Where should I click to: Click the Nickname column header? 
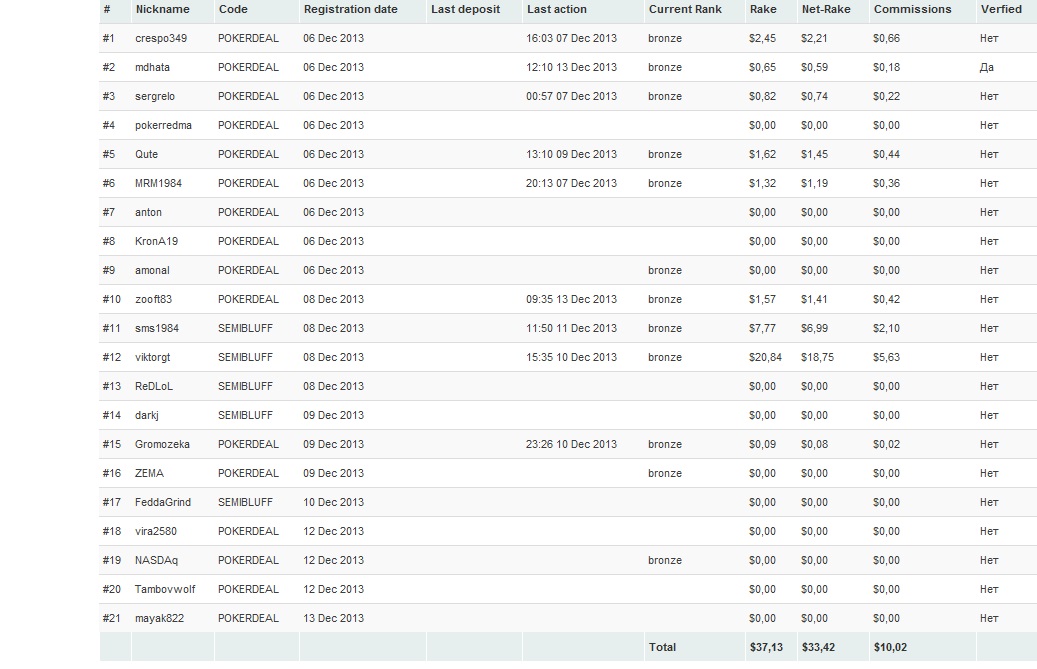click(x=162, y=9)
